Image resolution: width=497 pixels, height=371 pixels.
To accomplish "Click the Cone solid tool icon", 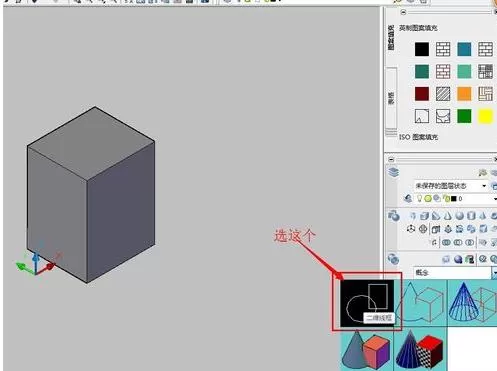I will [448, 216].
